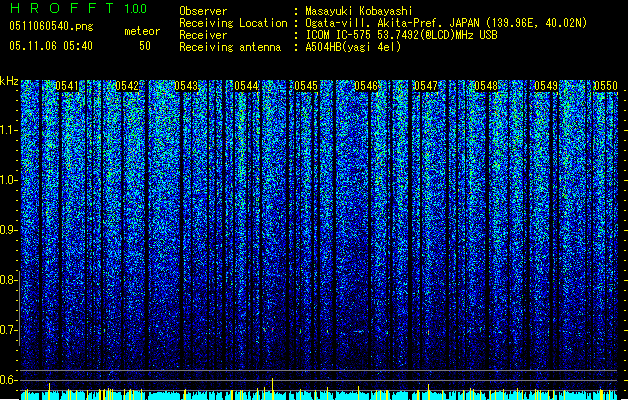629x400 pixels.
Task: Click the Observer field label
Action: pos(203,11)
